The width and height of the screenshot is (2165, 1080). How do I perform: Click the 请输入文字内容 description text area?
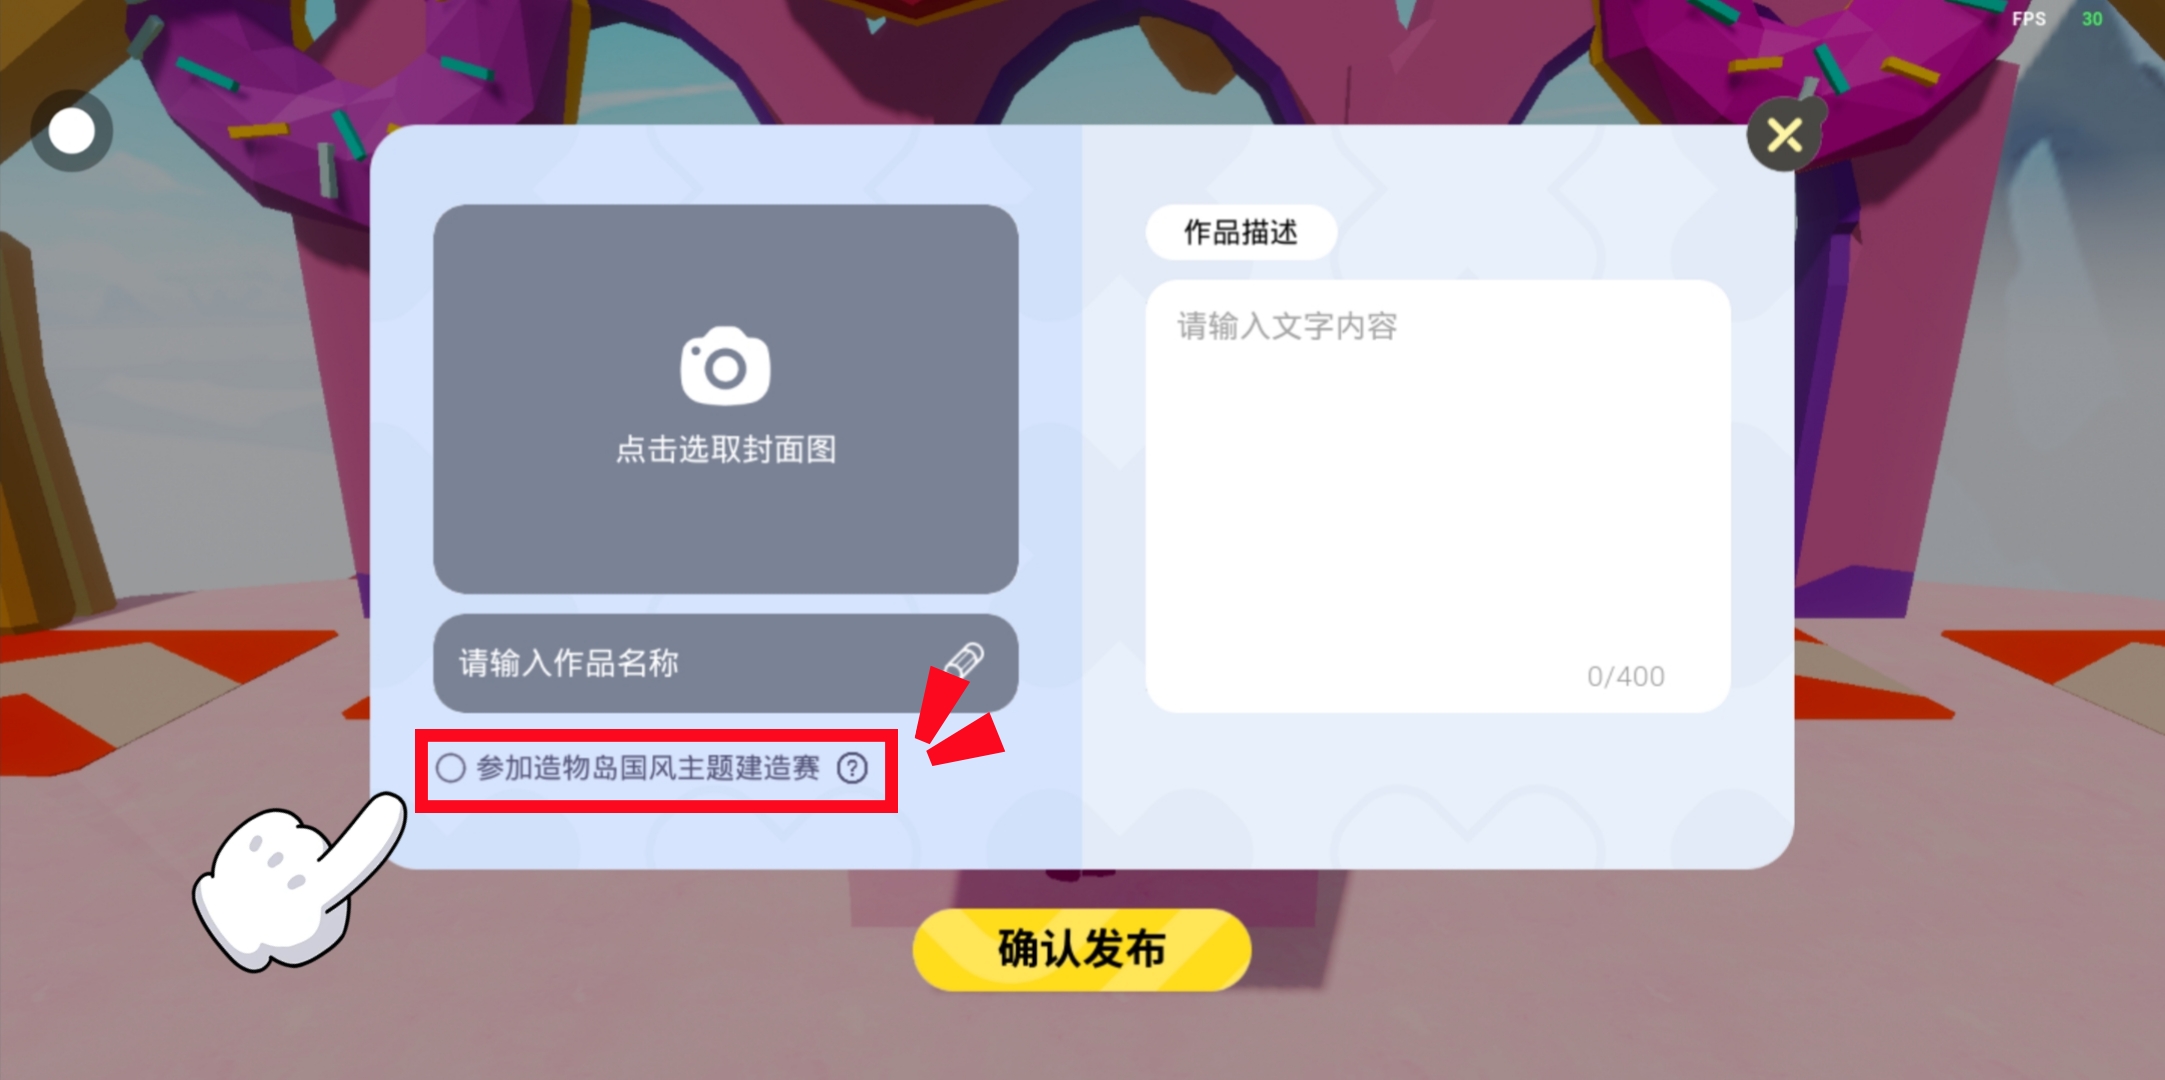tap(1438, 496)
